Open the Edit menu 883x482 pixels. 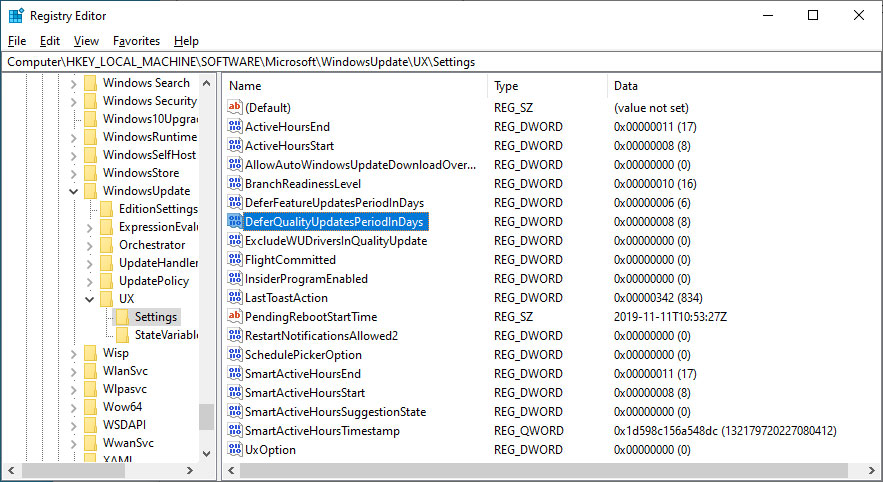pyautogui.click(x=50, y=41)
